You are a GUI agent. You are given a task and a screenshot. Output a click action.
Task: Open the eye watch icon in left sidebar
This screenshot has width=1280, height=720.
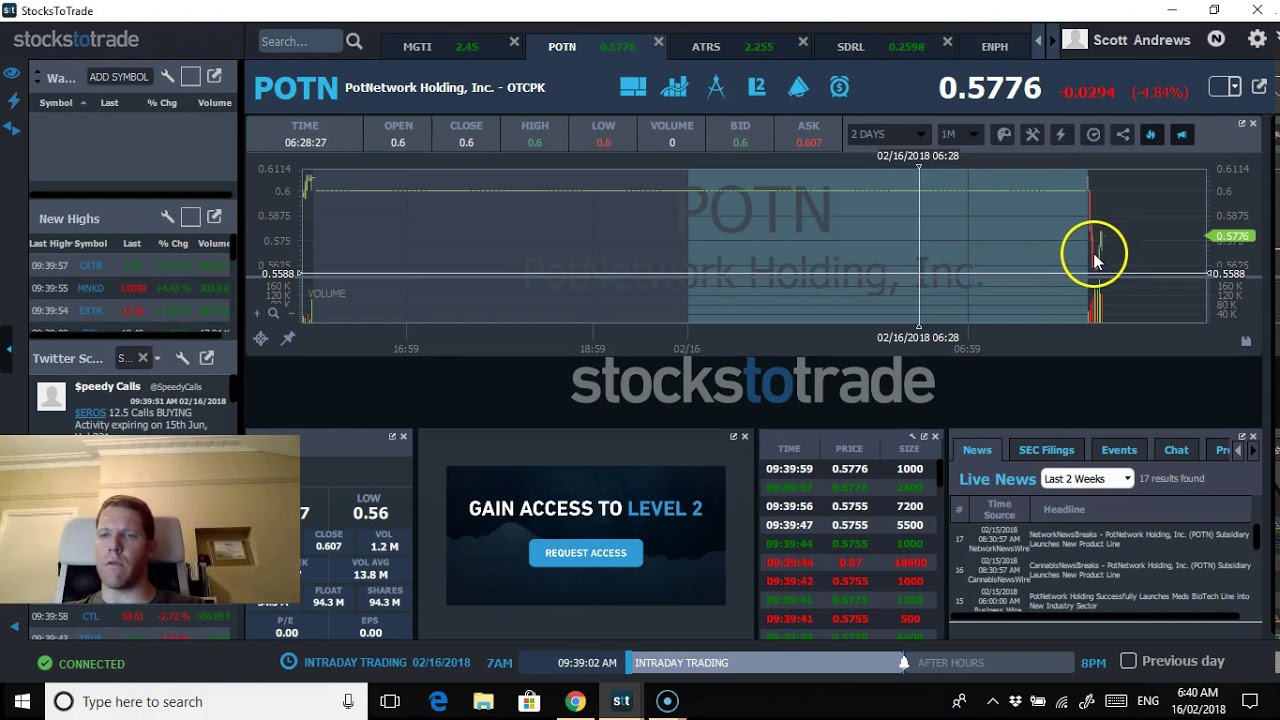coord(12,73)
